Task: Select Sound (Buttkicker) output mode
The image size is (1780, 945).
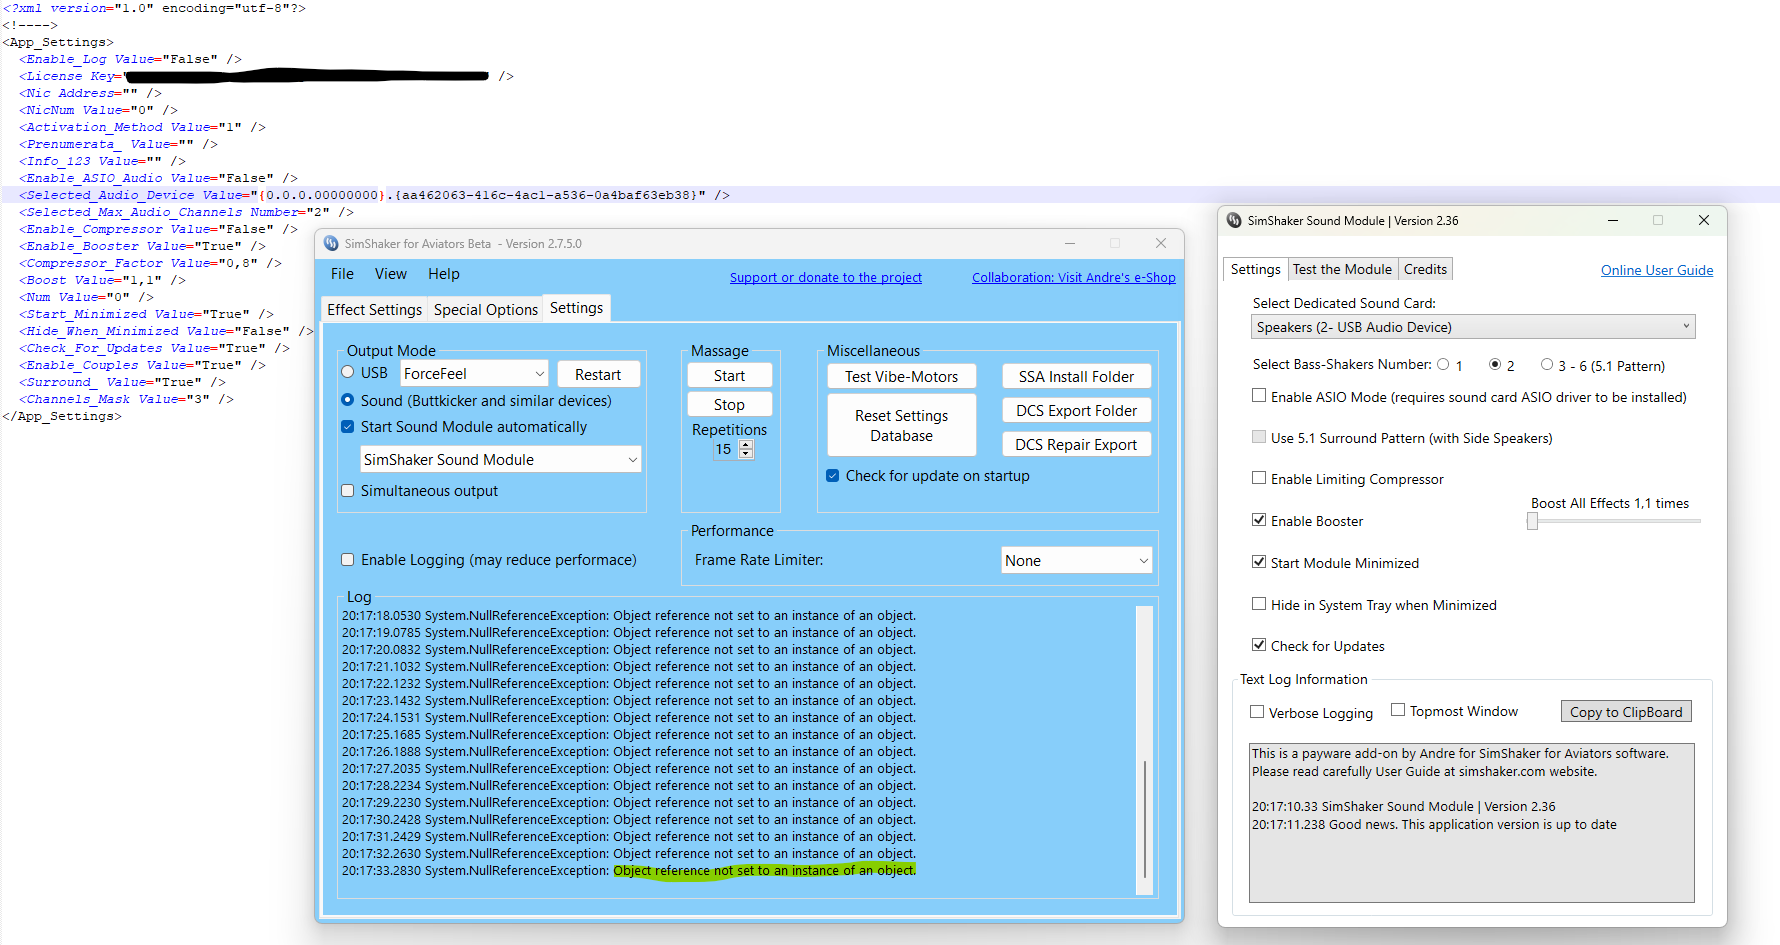Action: click(348, 400)
